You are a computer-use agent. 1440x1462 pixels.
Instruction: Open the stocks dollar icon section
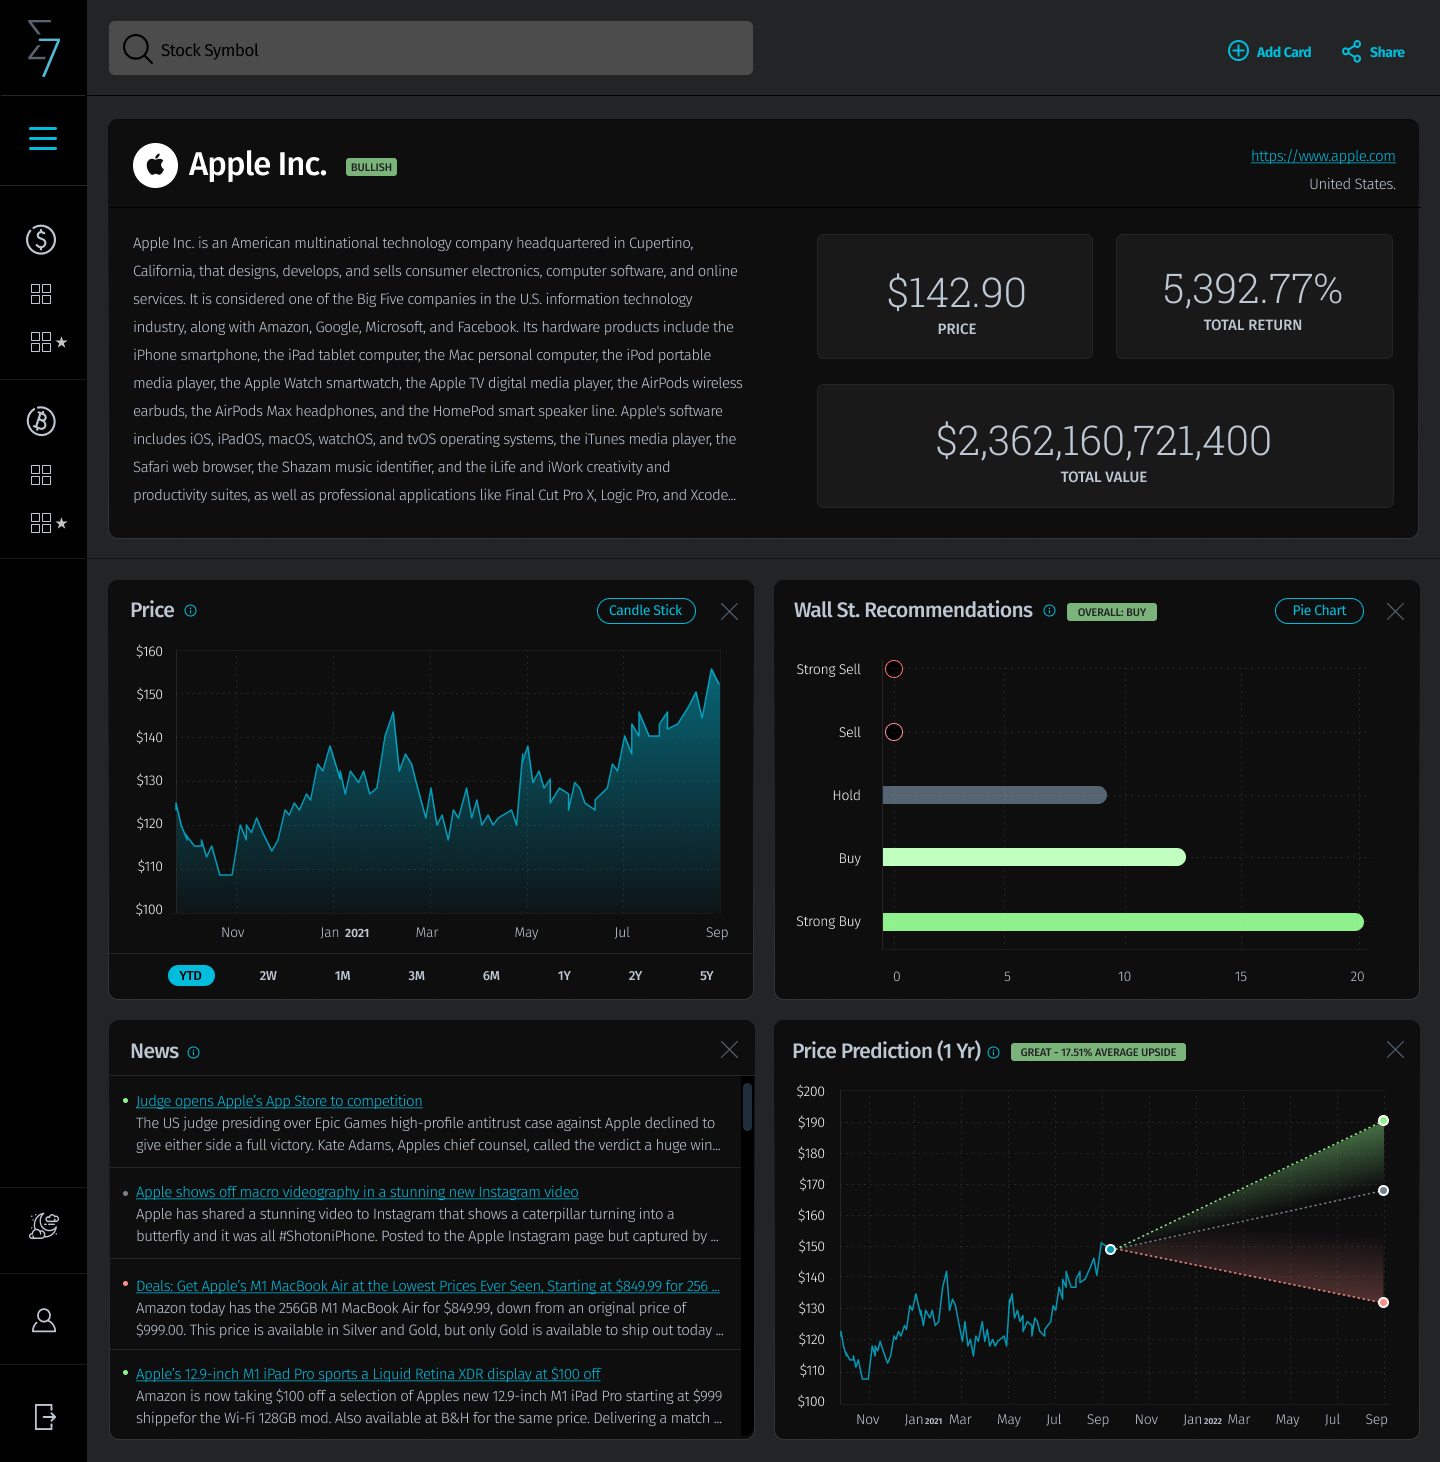(x=41, y=239)
